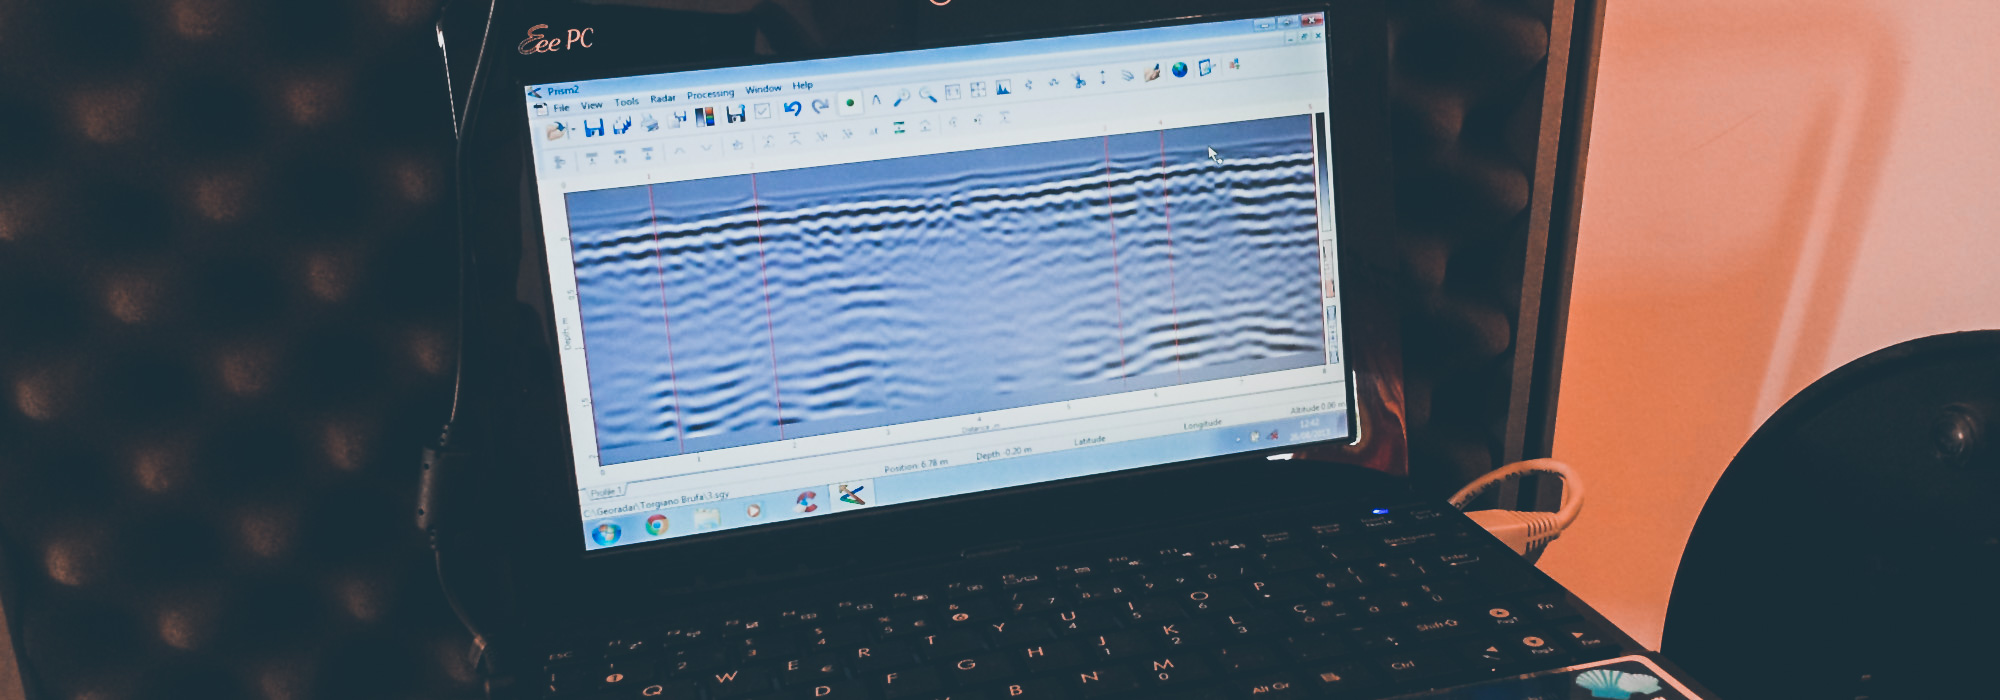The width and height of the screenshot is (2000, 700).
Task: Click the green dot record button
Action: 850,103
